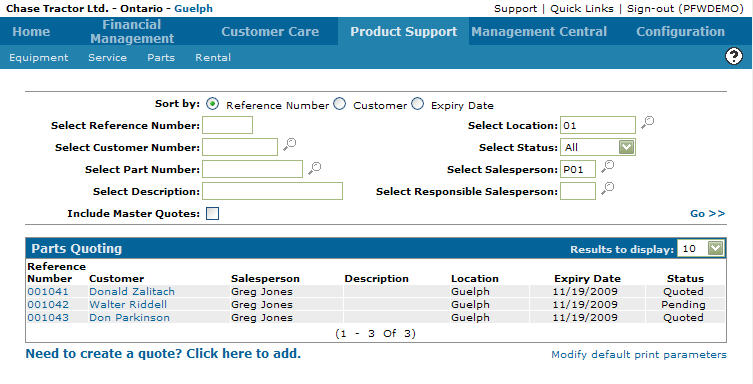Open the Service submenu

click(108, 58)
